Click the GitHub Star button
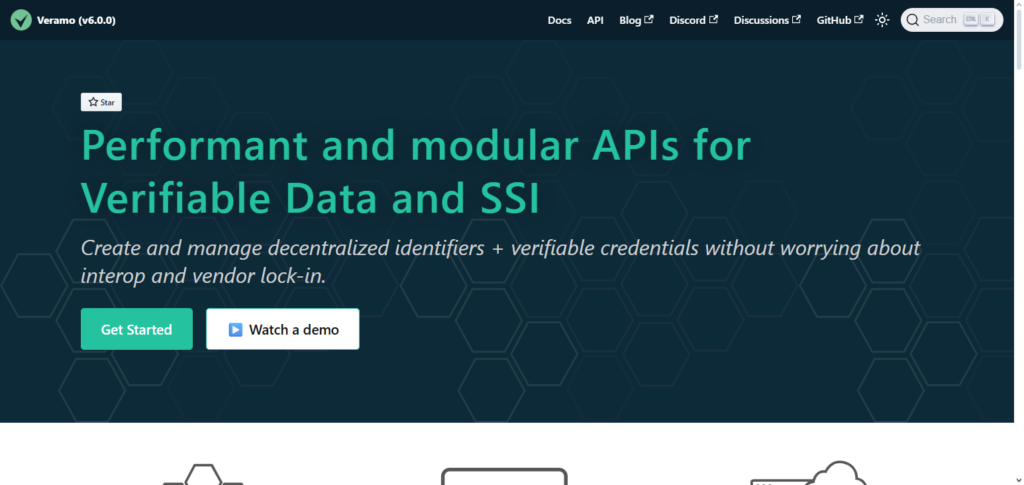This screenshot has width=1024, height=485. point(101,102)
